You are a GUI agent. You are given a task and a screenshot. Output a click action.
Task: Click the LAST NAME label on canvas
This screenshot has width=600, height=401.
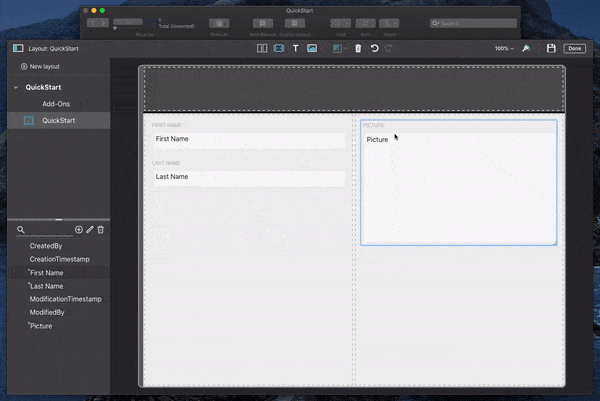(166, 163)
